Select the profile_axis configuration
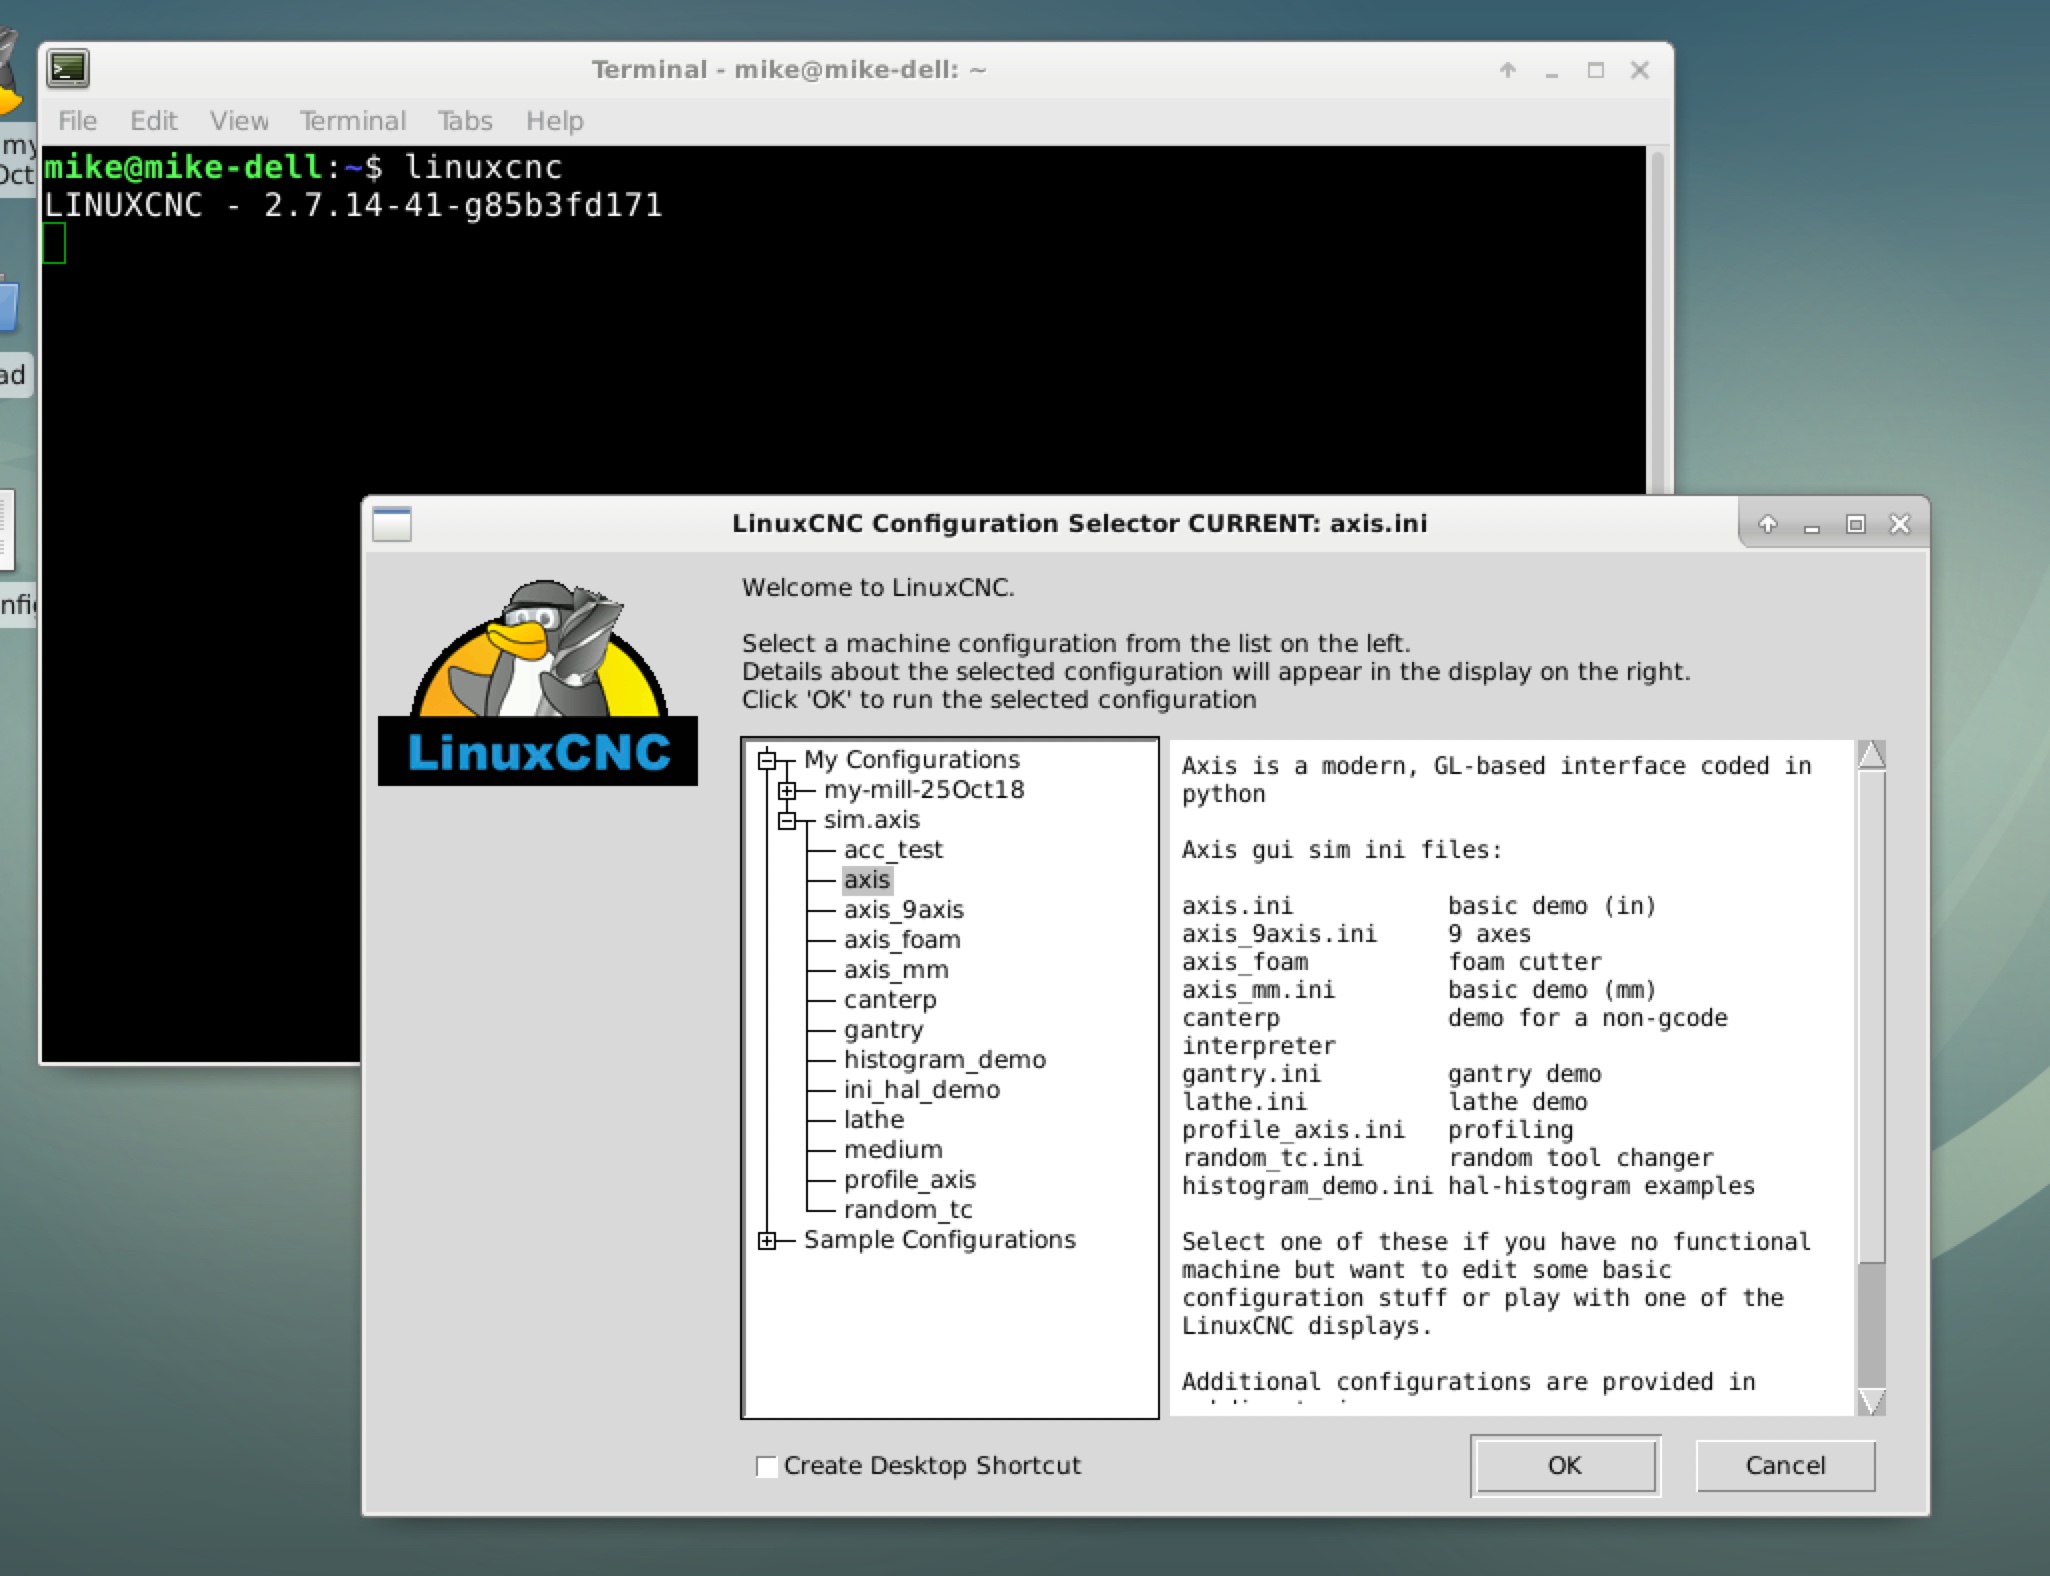The height and width of the screenshot is (1576, 2050). [910, 1180]
